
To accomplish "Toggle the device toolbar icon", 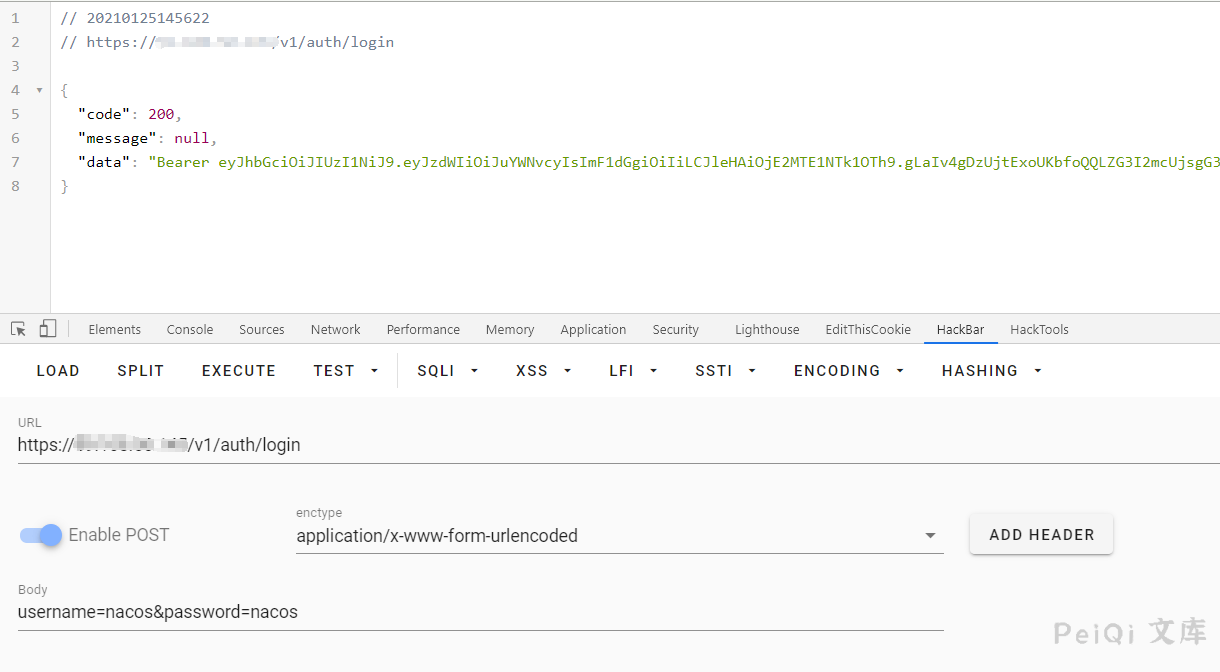I will coord(48,329).
